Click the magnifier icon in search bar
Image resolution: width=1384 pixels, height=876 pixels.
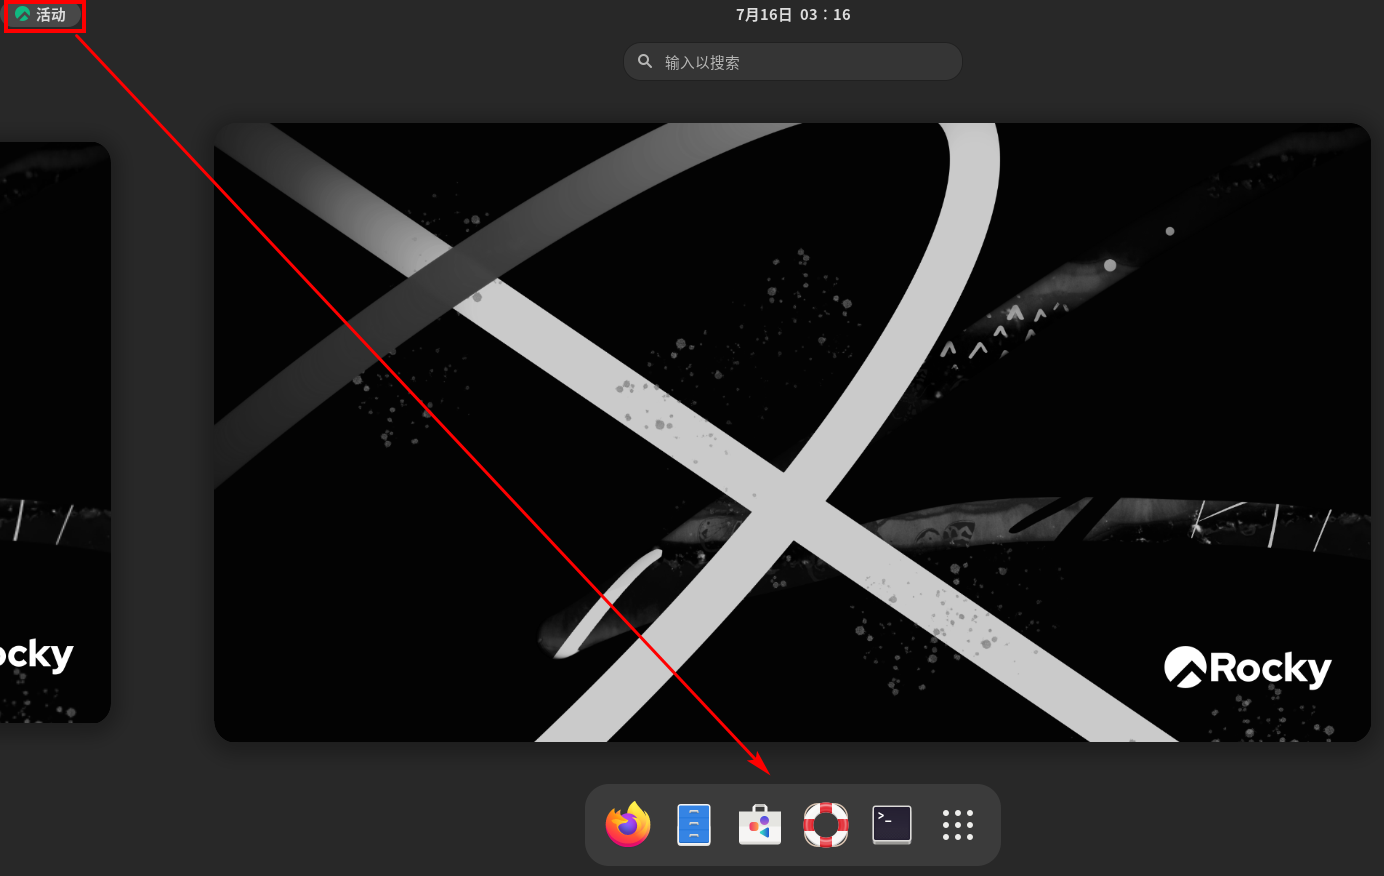click(645, 62)
